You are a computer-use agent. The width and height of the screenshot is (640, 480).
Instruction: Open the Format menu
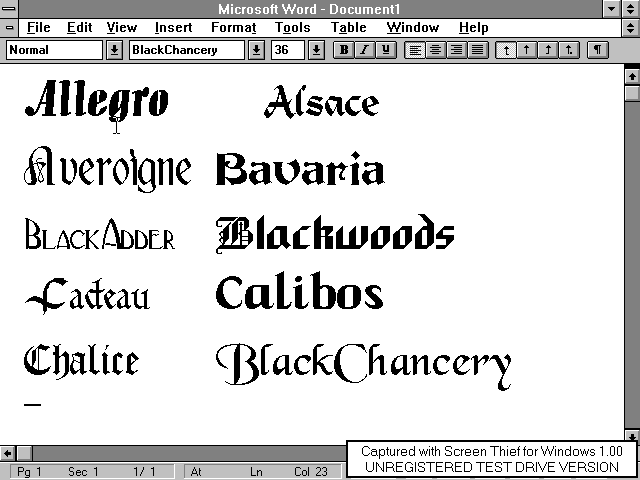pos(233,28)
